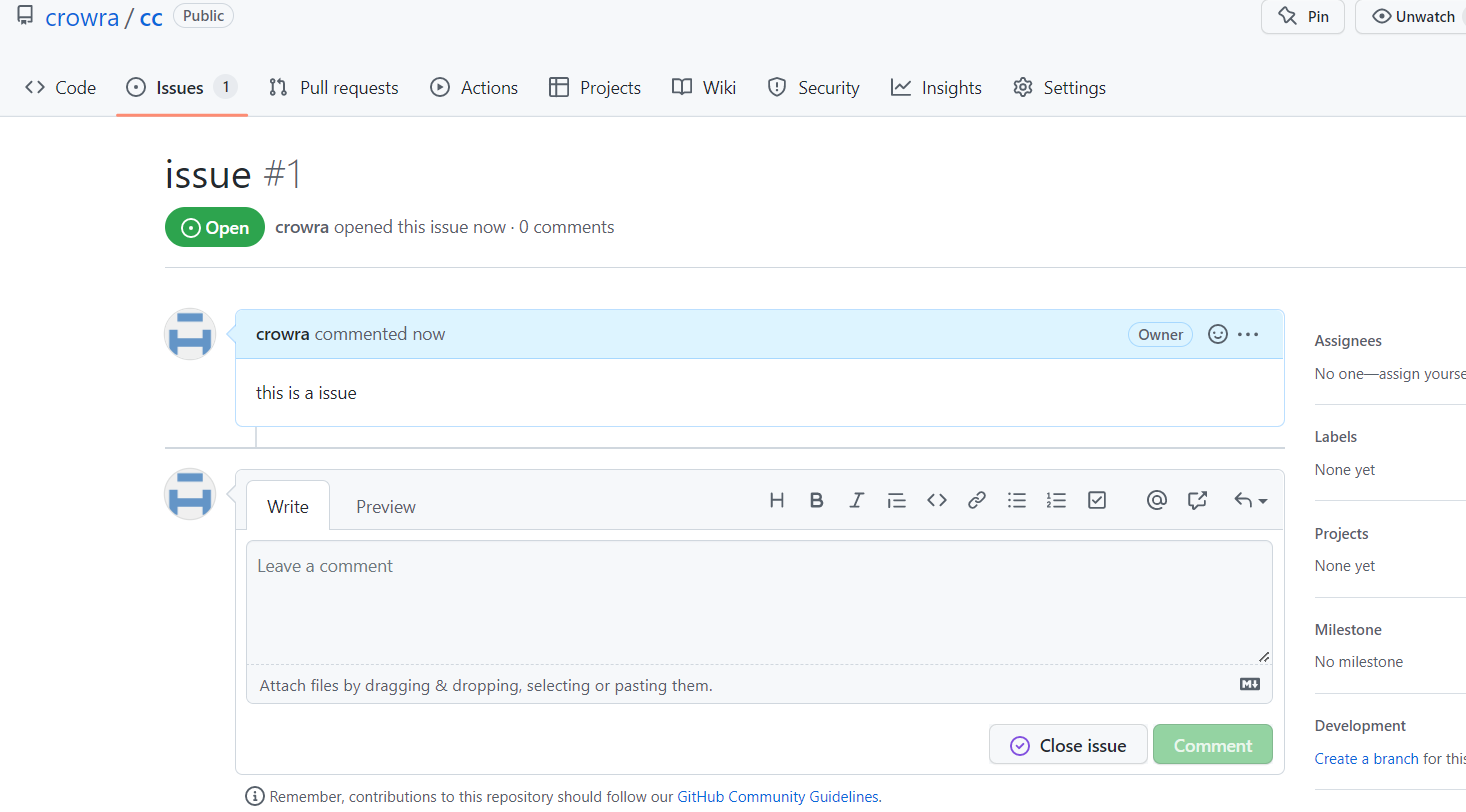This screenshot has height=812, width=1466.
Task: Click the Unwatch button
Action: (1412, 16)
